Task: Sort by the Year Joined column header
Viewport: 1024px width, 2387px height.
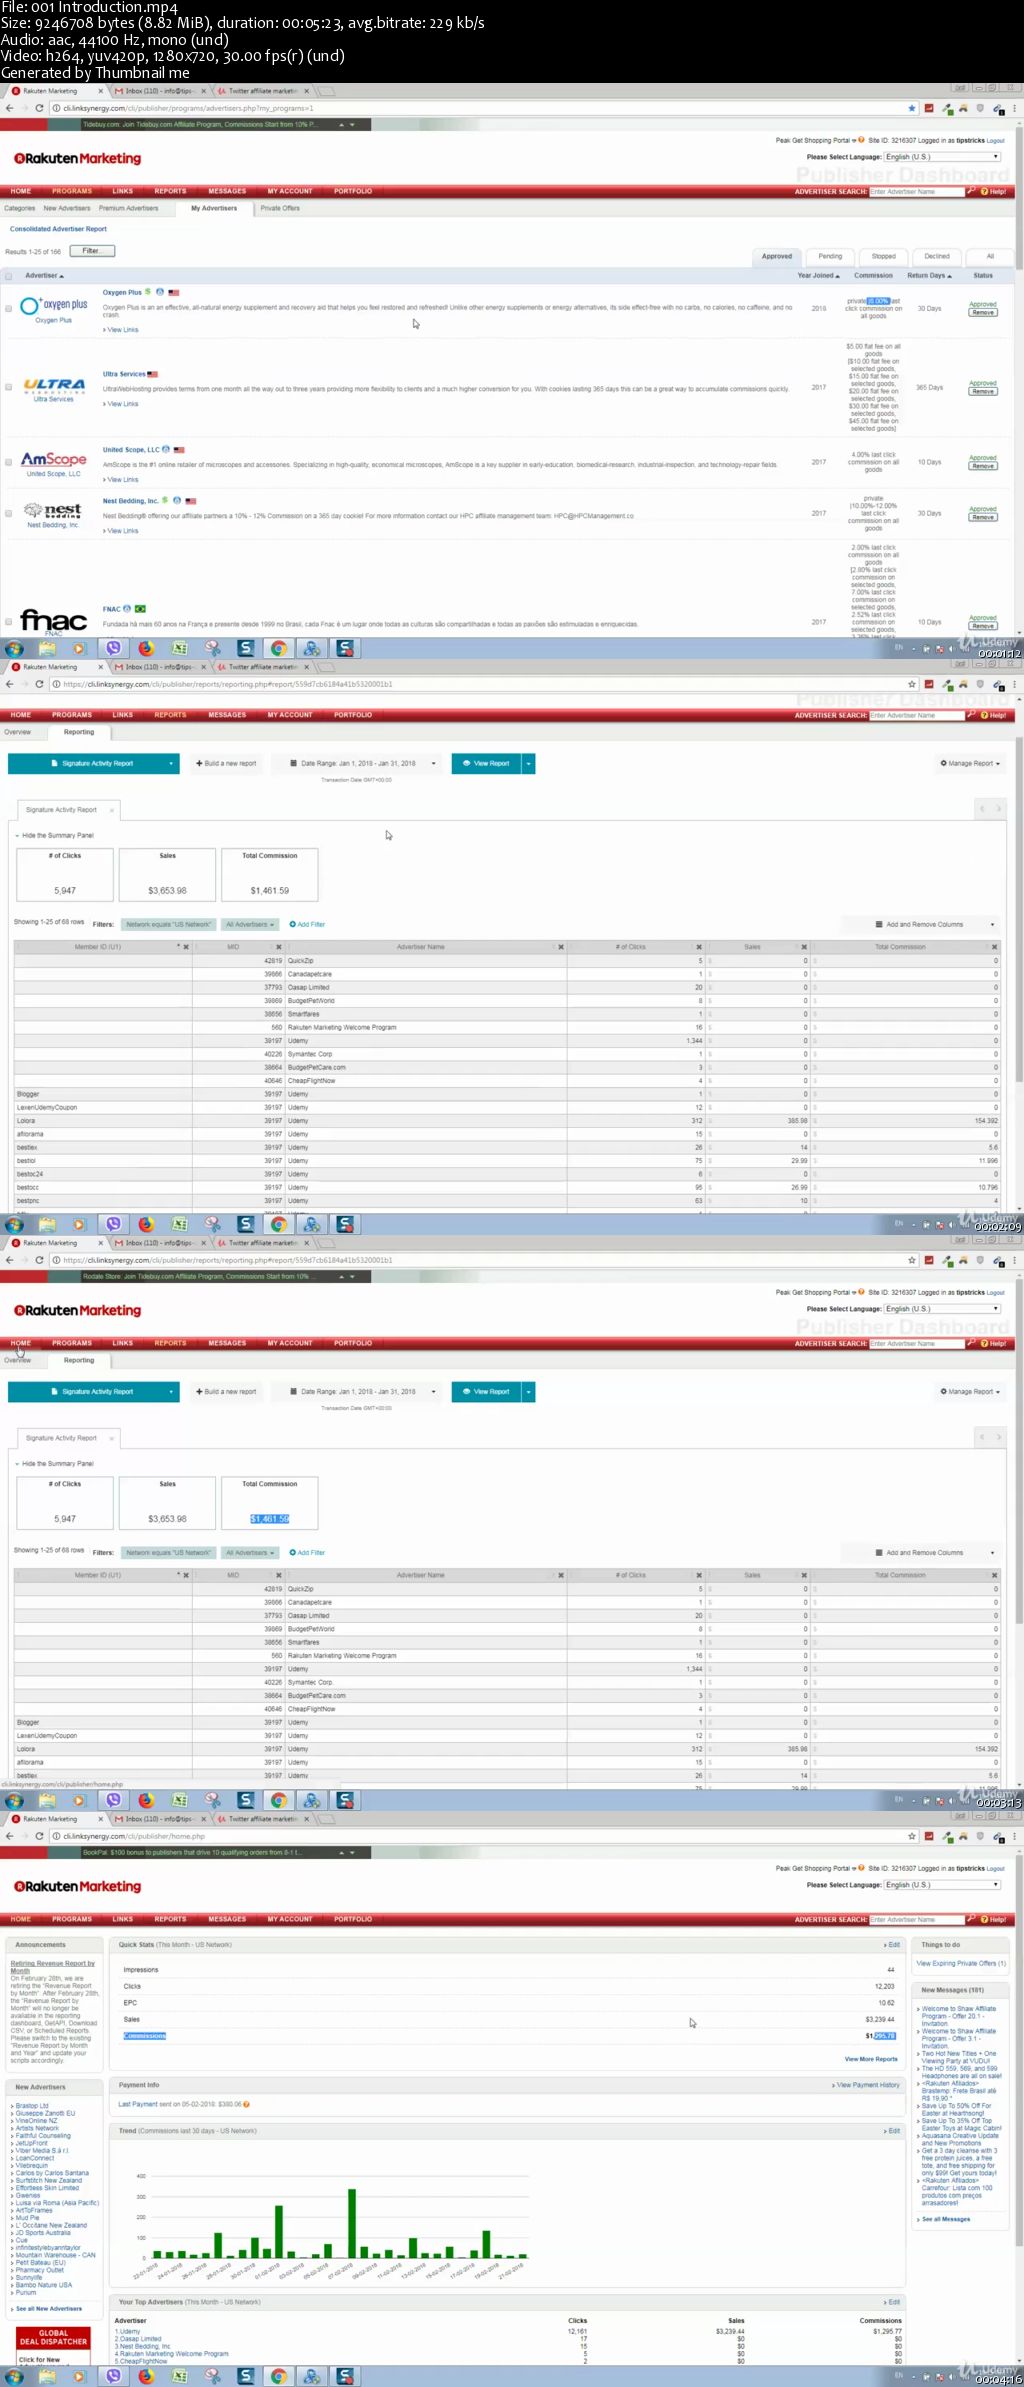Action: [x=818, y=276]
